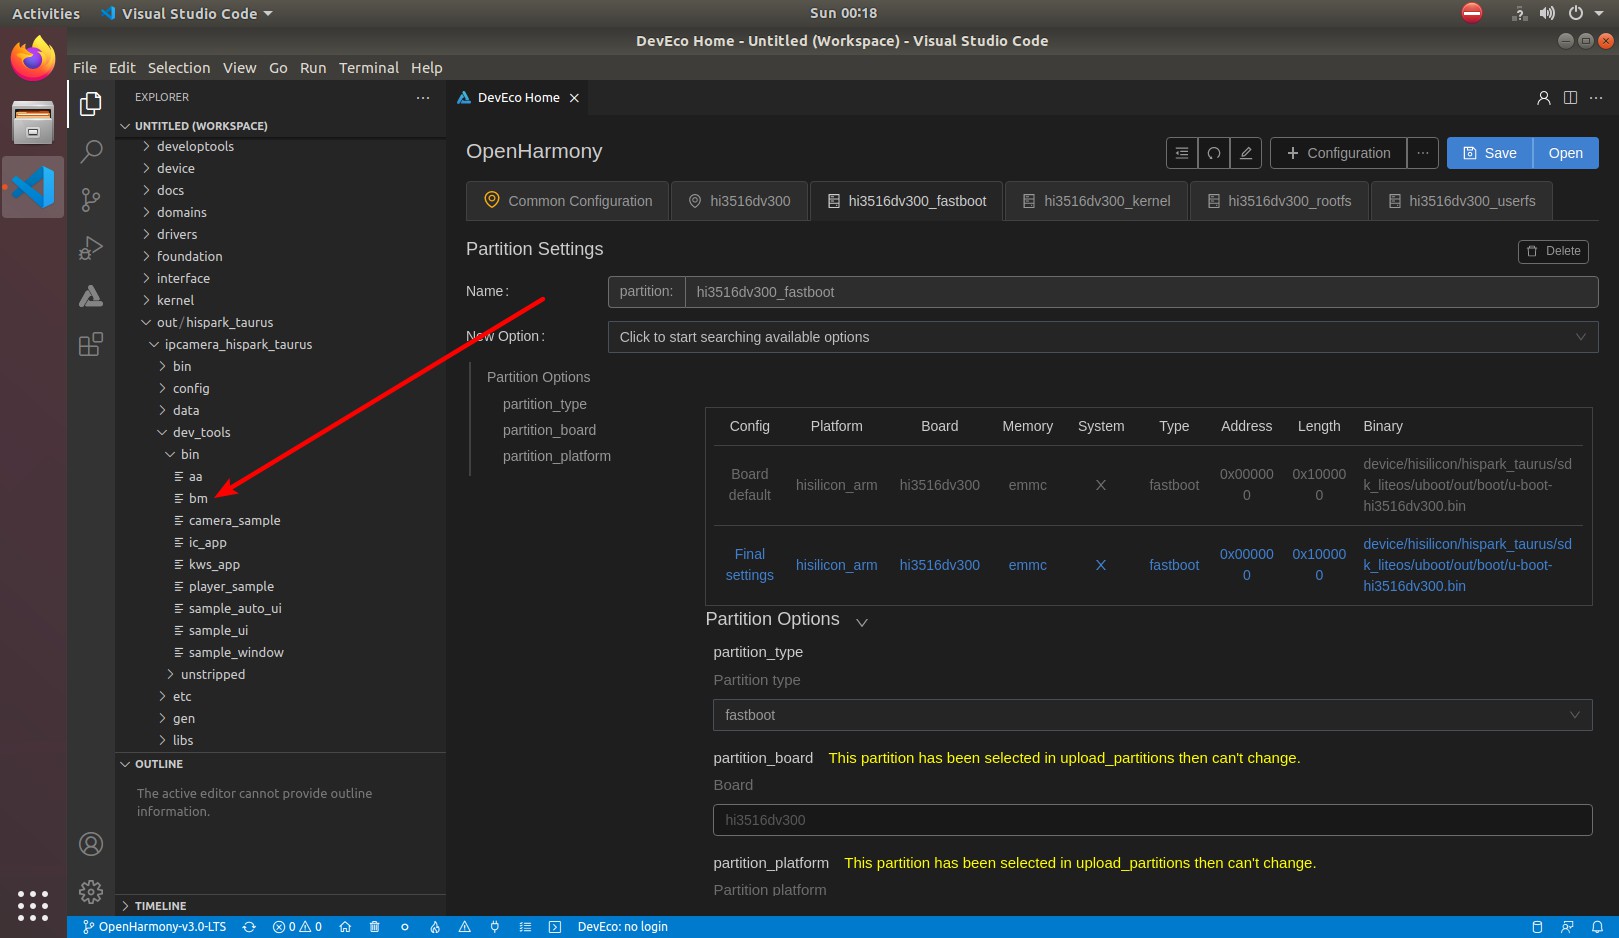Open the system volume indicator
Viewport: 1619px width, 938px height.
1547,13
